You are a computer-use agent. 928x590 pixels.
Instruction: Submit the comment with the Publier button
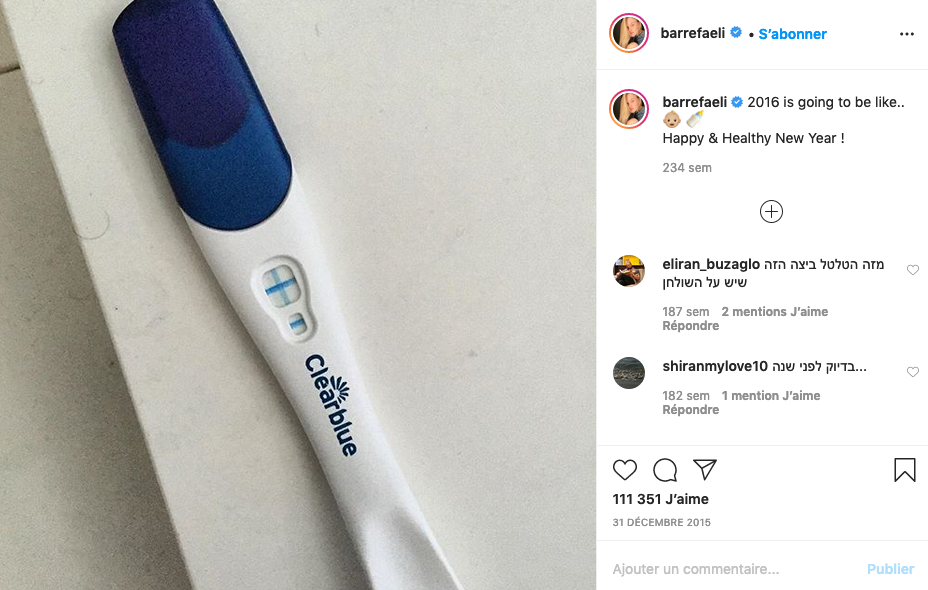(891, 569)
